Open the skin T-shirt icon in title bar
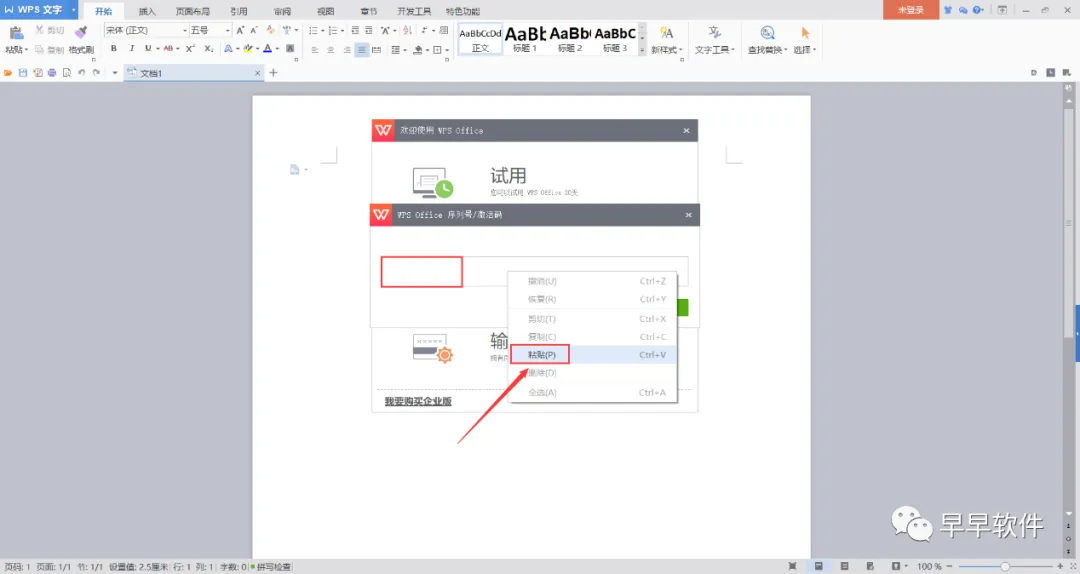Viewport: 1080px width, 574px height. [x=948, y=10]
